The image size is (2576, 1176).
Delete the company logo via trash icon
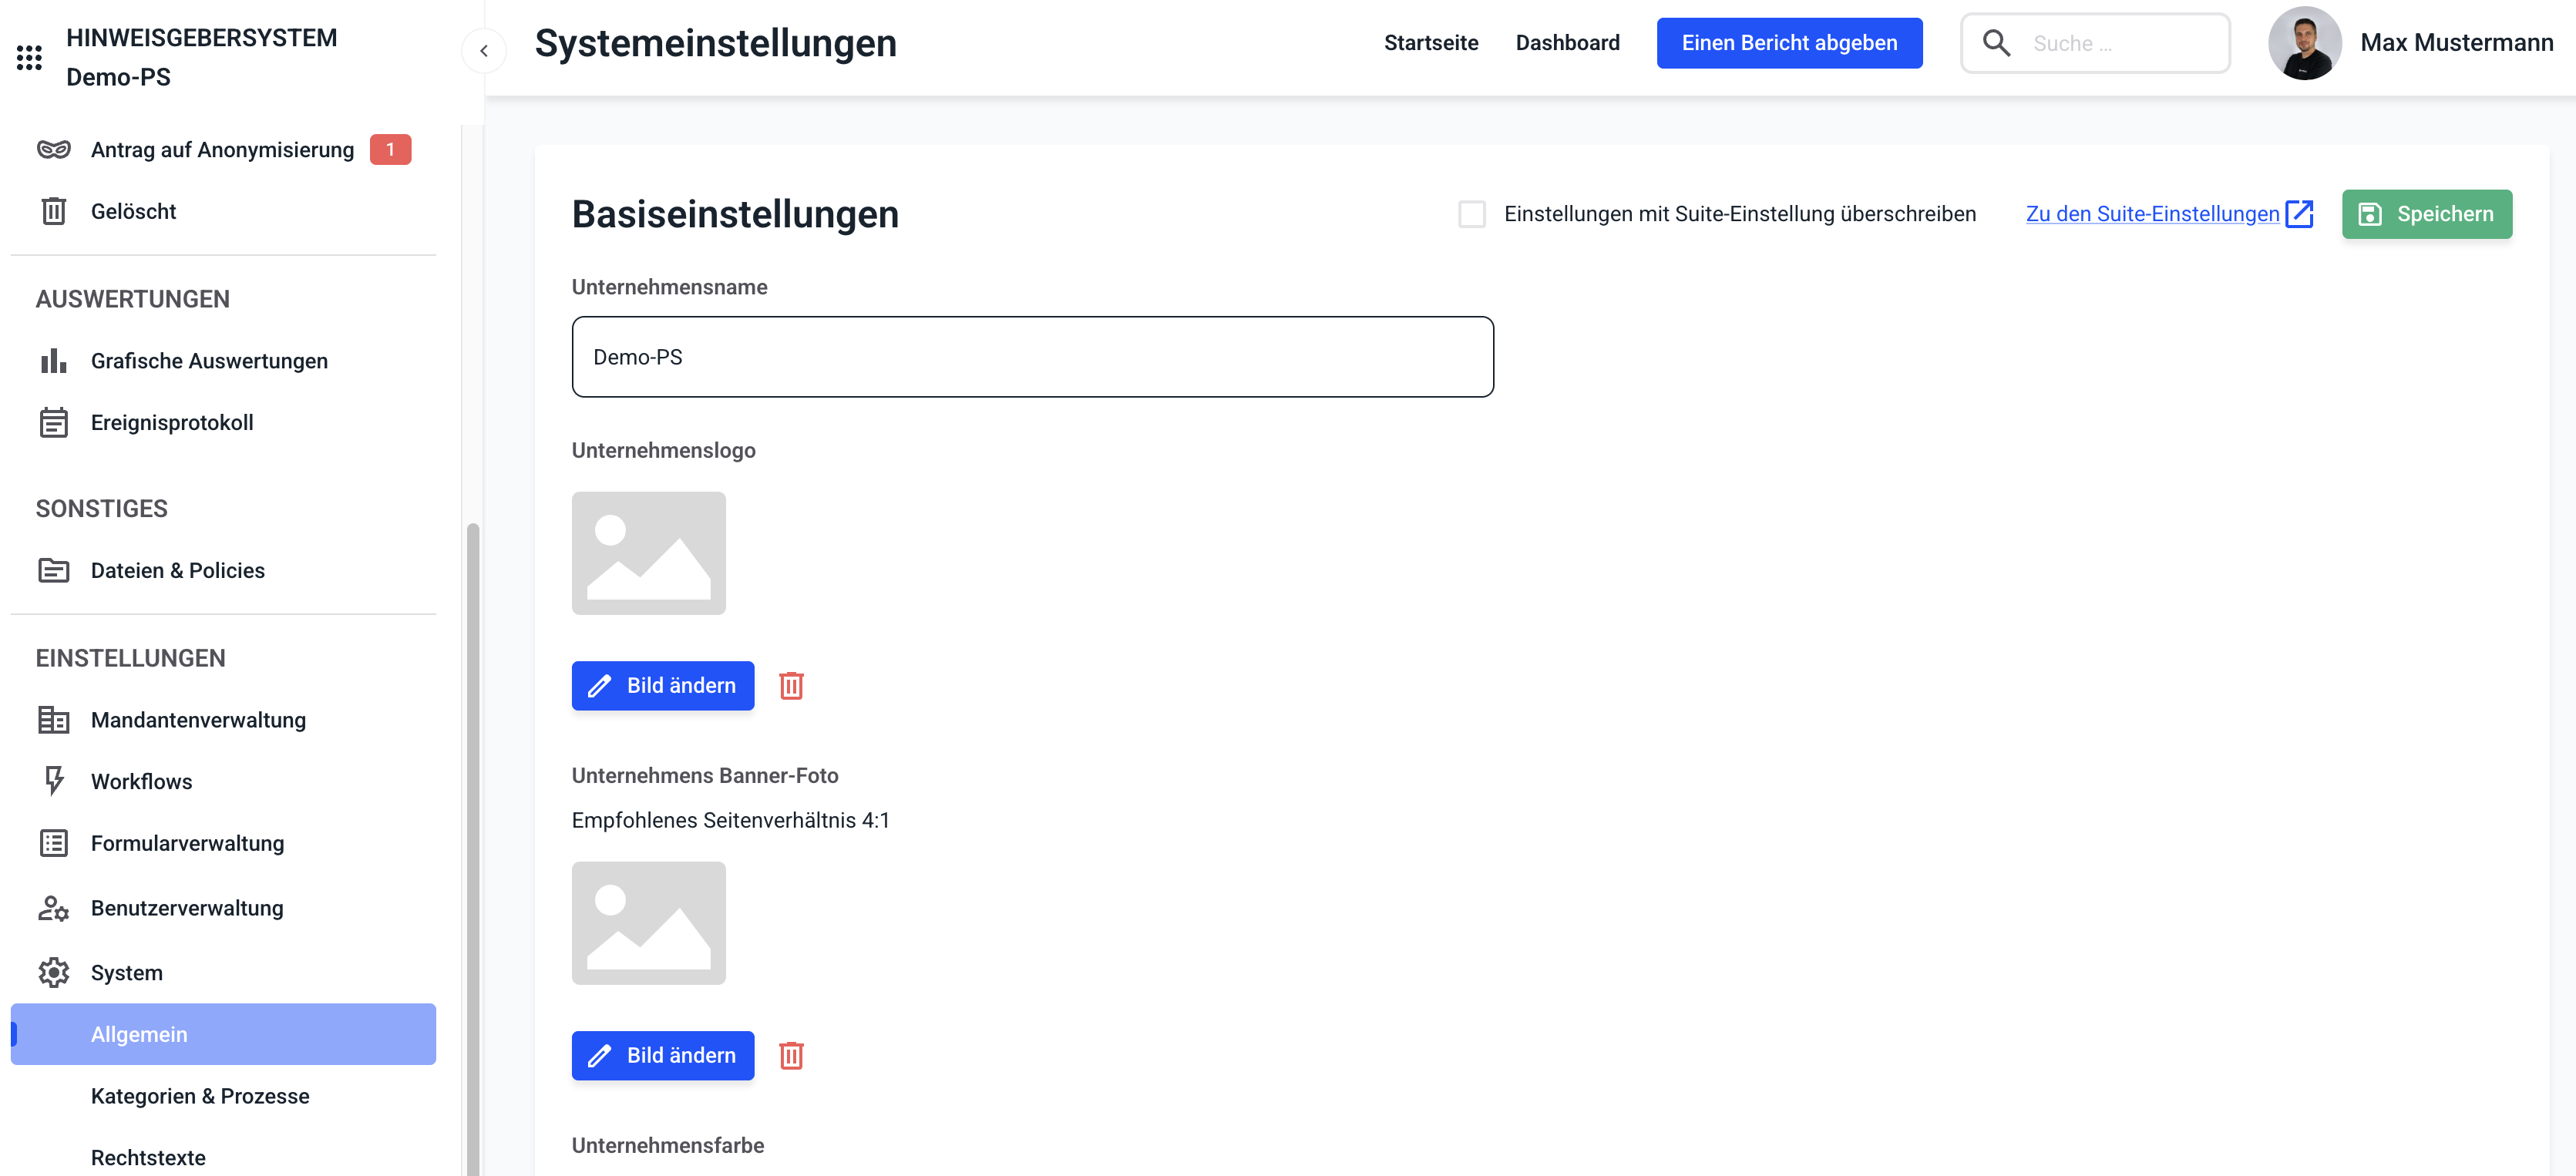pos(791,686)
